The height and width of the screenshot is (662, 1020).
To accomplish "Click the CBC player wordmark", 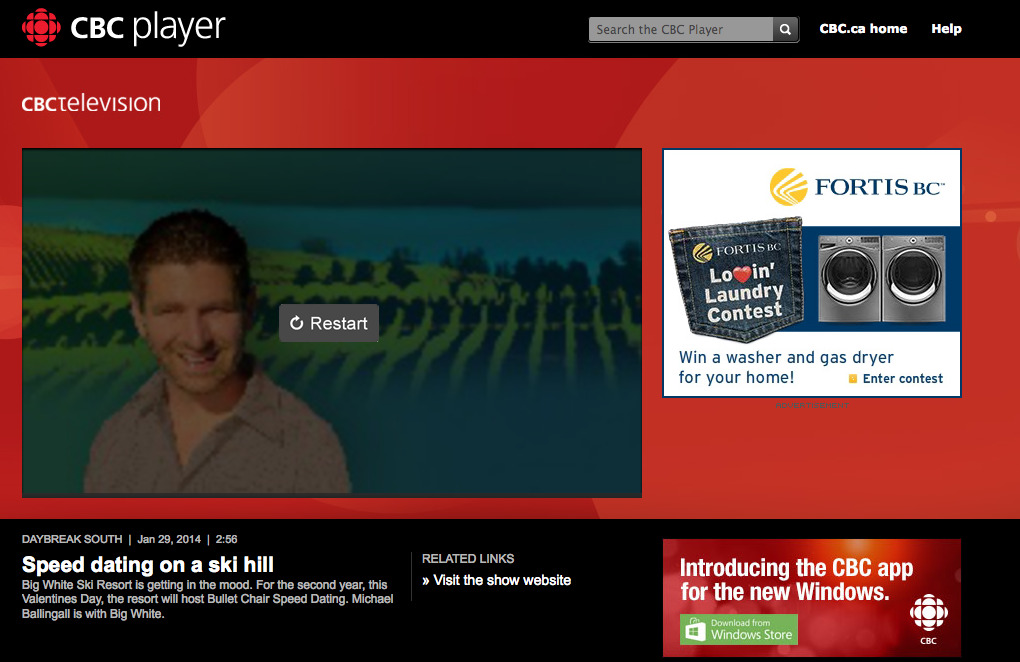I will 148,28.
